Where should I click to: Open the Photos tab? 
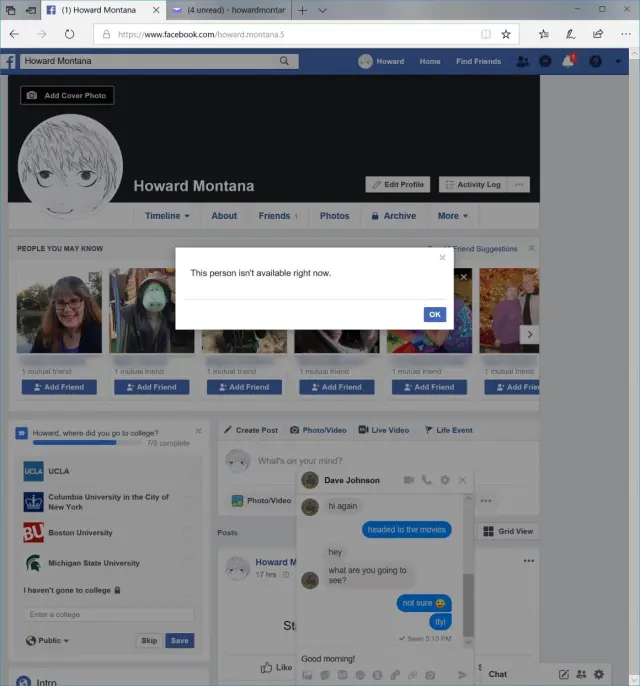pyautogui.click(x=334, y=216)
